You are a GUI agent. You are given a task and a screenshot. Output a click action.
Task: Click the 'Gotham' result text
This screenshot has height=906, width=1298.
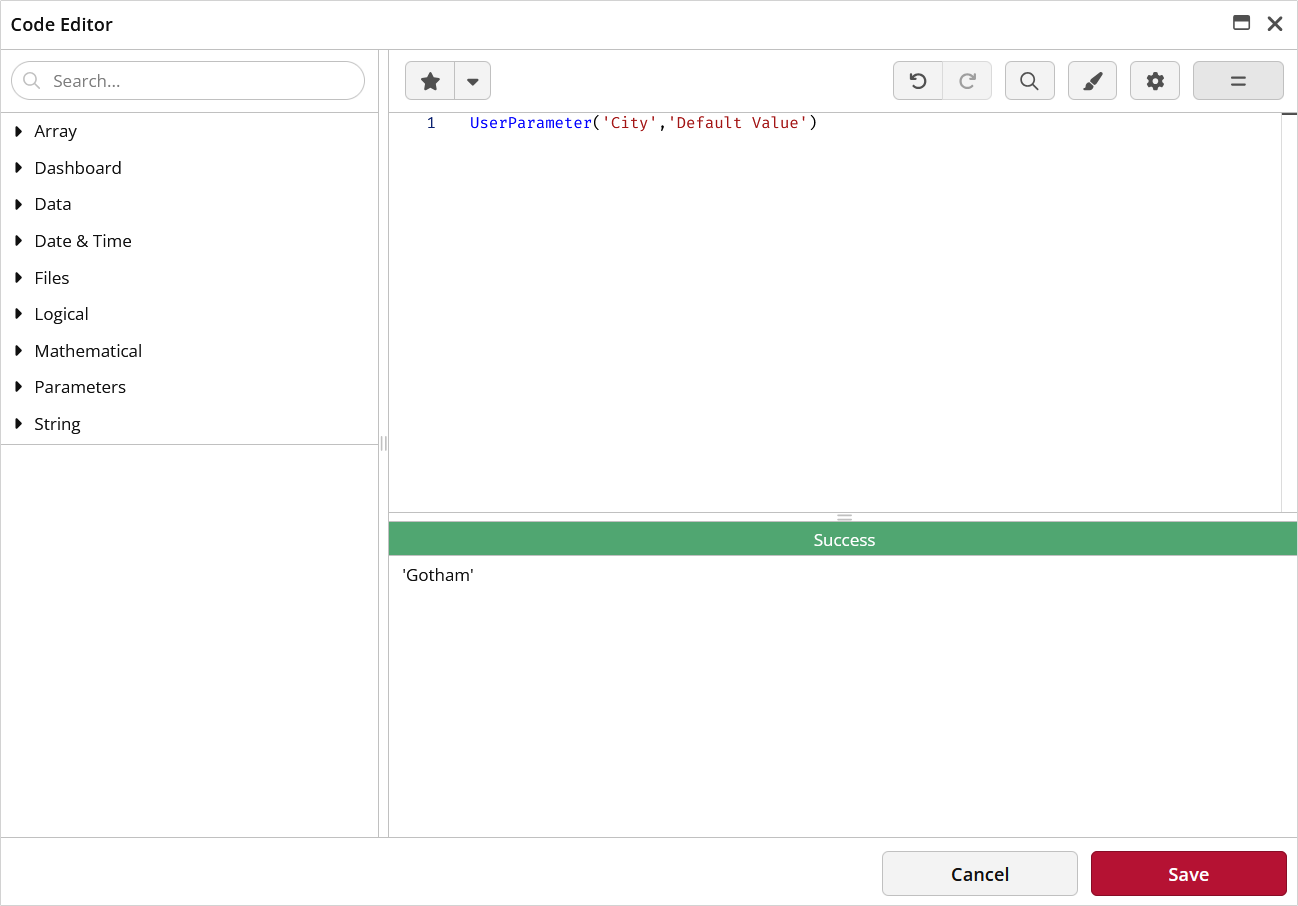[438, 576]
